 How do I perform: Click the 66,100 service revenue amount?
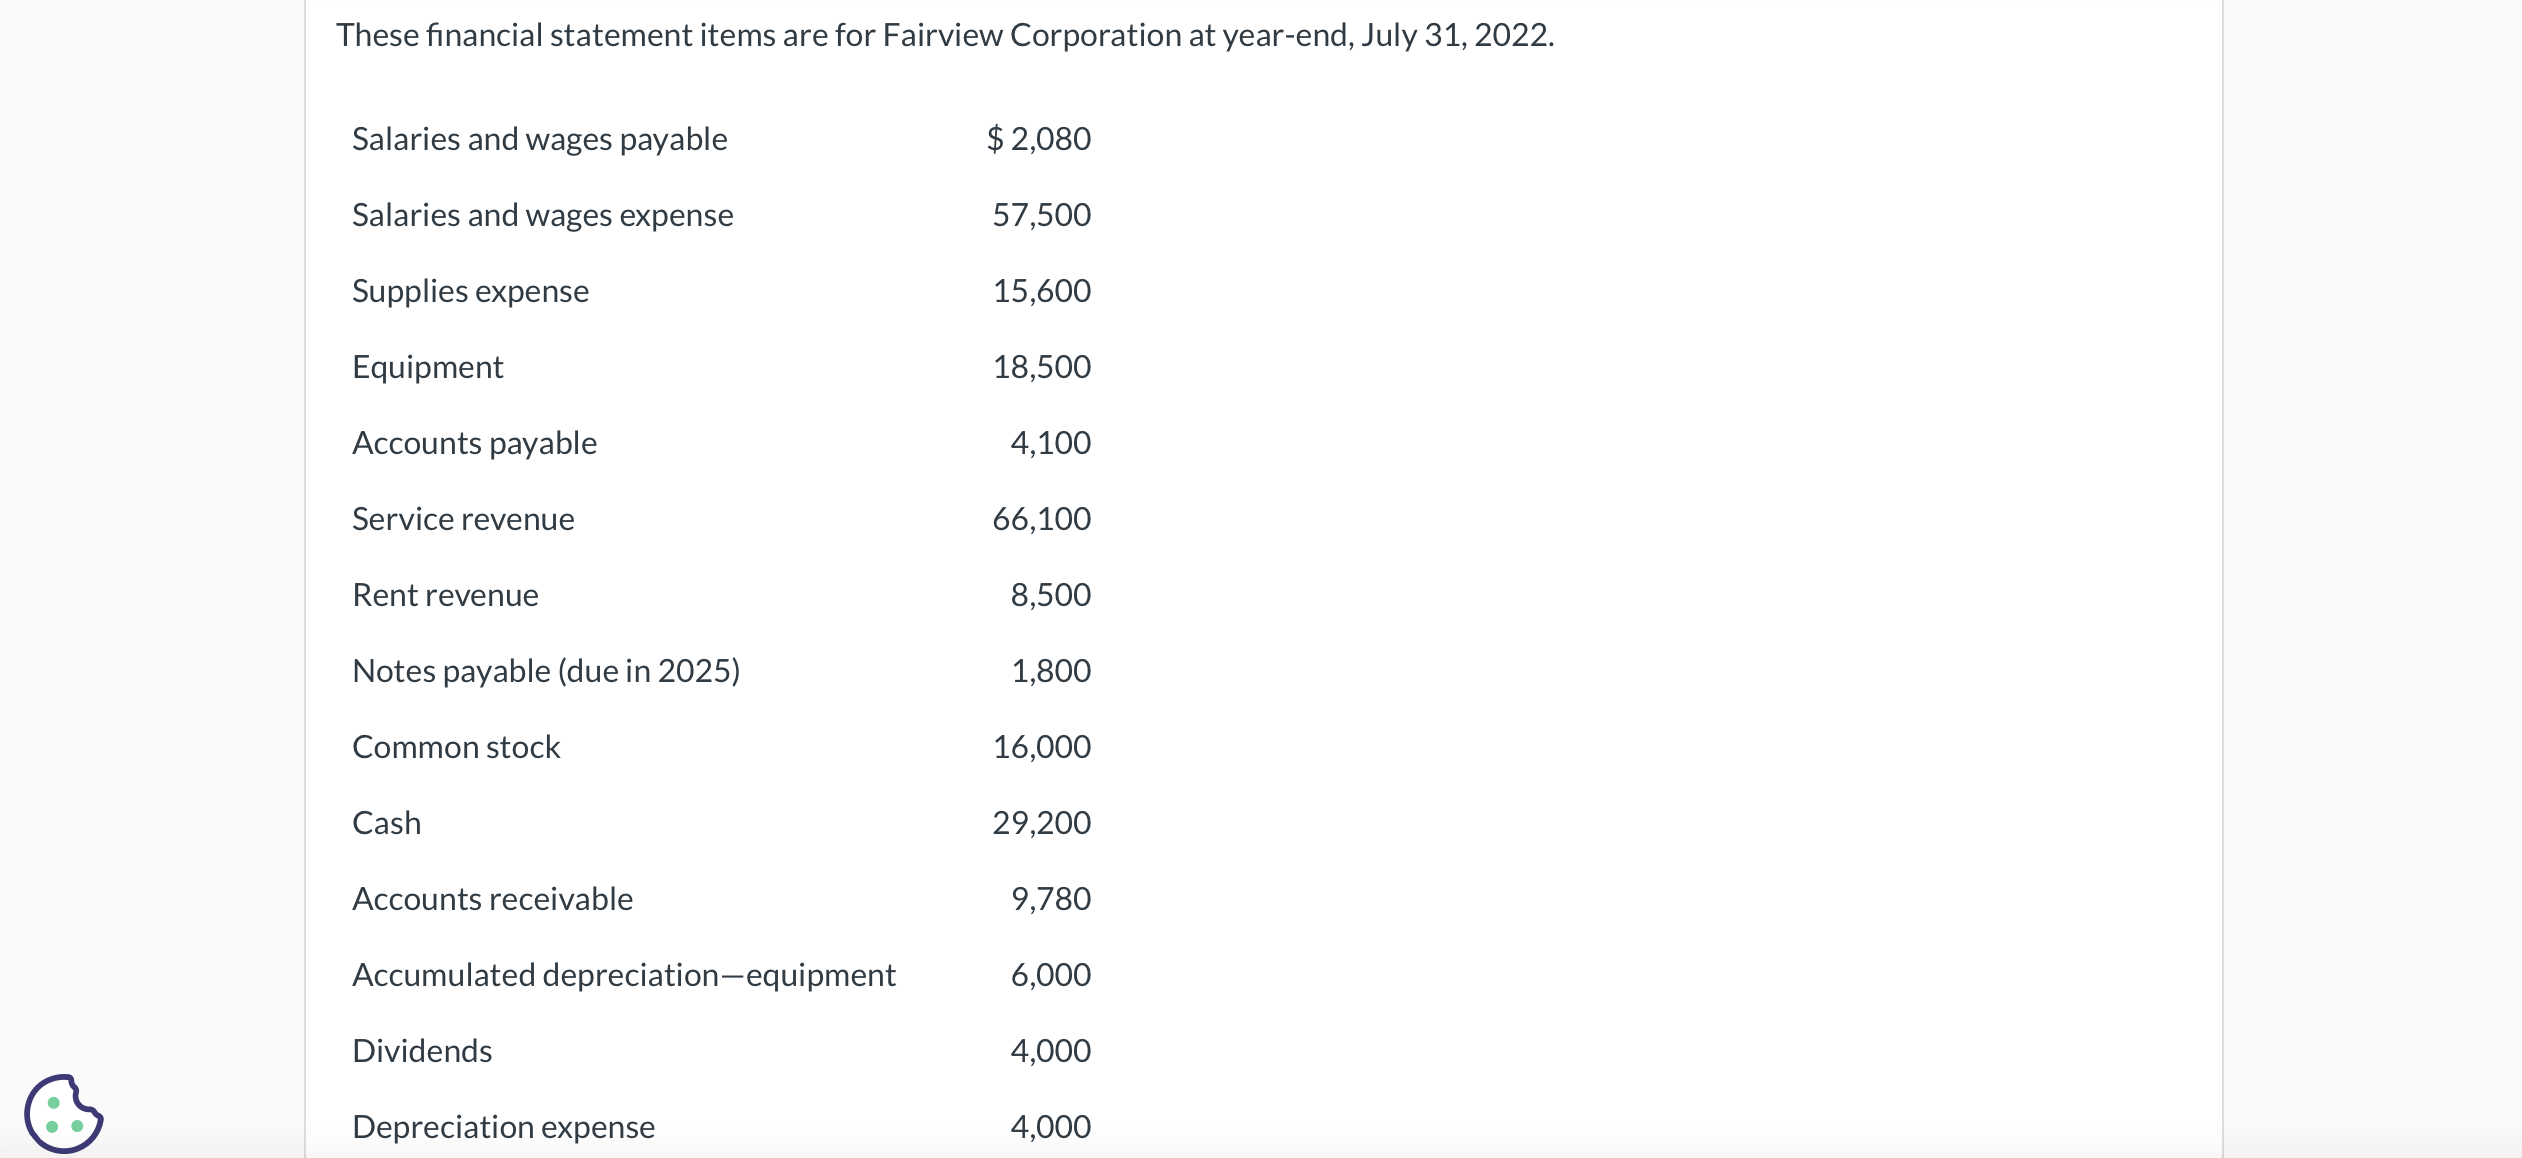(x=1041, y=519)
